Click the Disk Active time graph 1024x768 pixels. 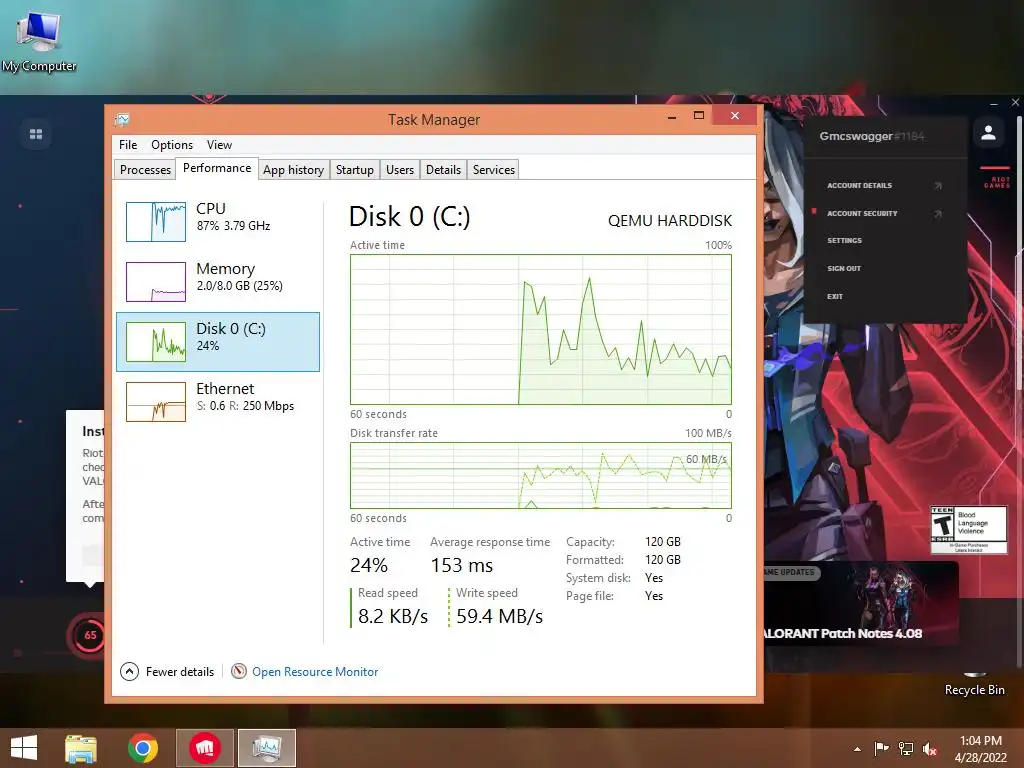tap(541, 329)
